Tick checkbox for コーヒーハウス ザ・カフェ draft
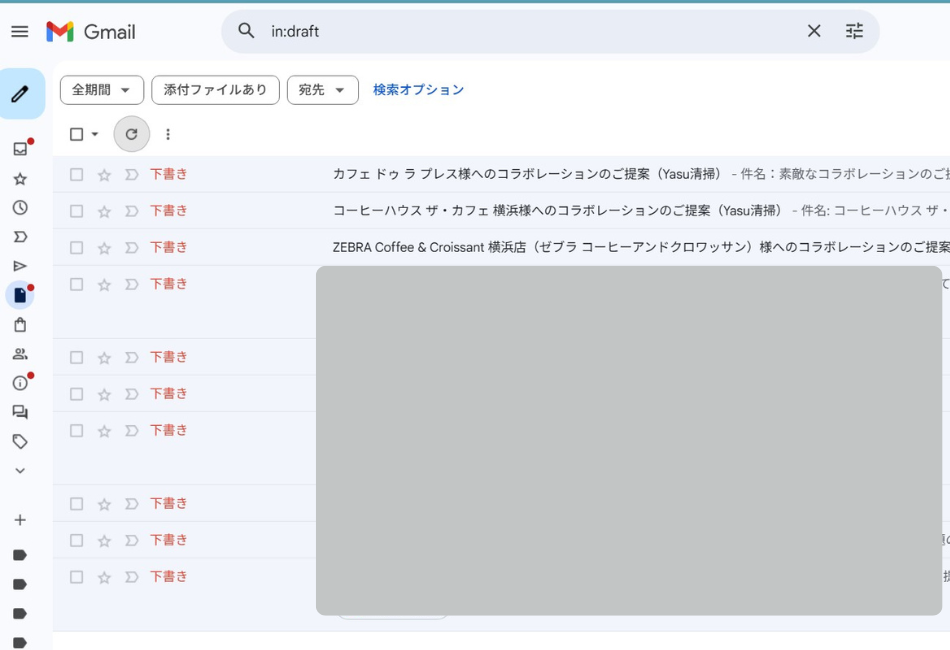This screenshot has height=650, width=950. tap(76, 211)
